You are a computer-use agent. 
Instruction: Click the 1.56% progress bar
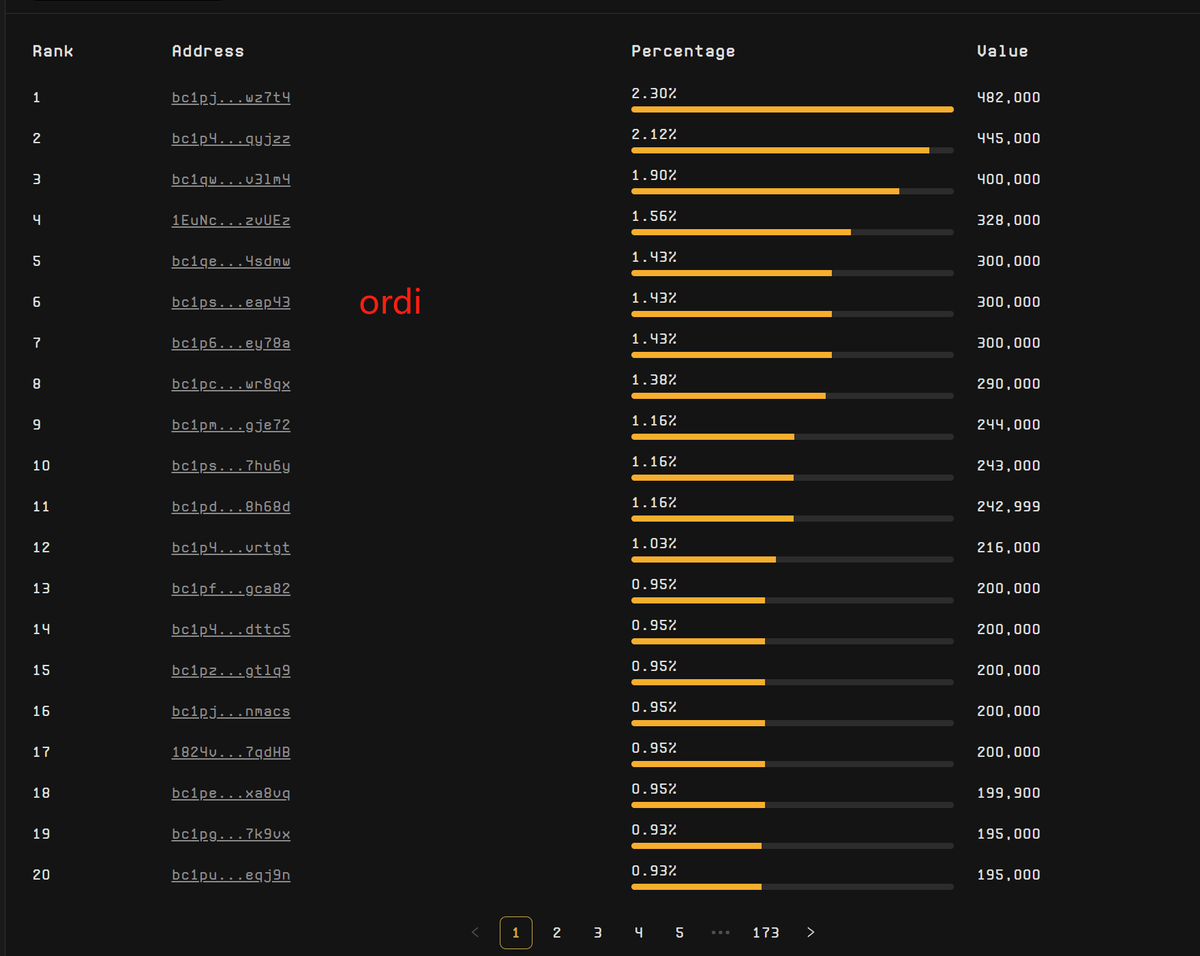[x=793, y=233]
